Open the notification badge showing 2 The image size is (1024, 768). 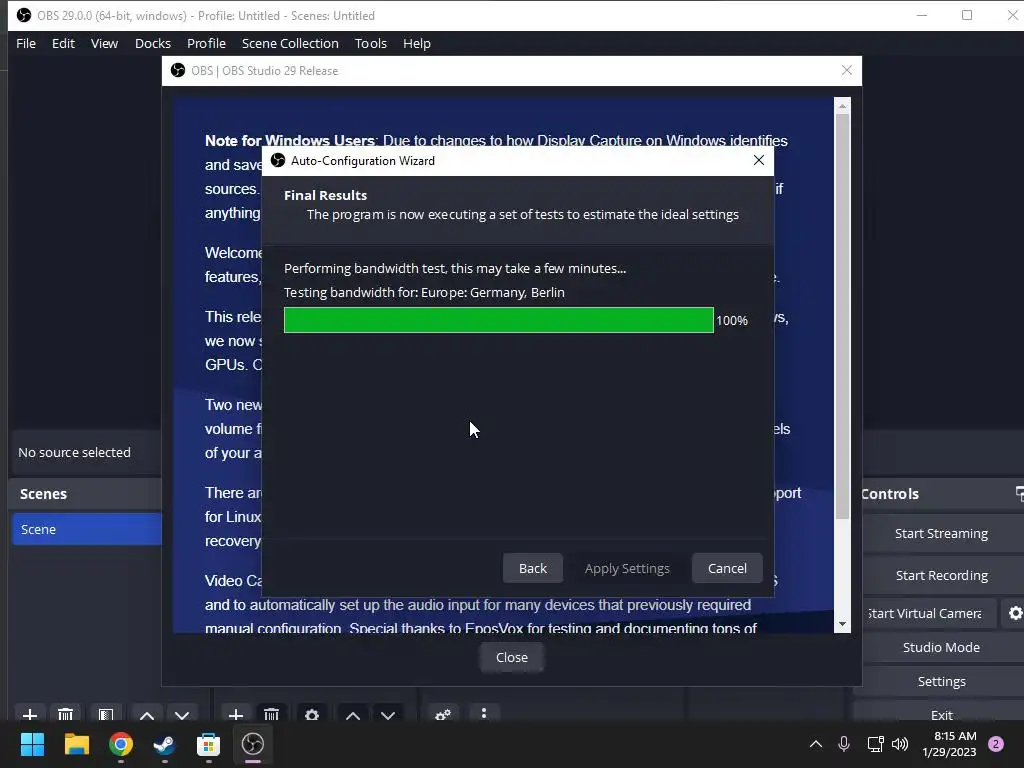point(996,744)
